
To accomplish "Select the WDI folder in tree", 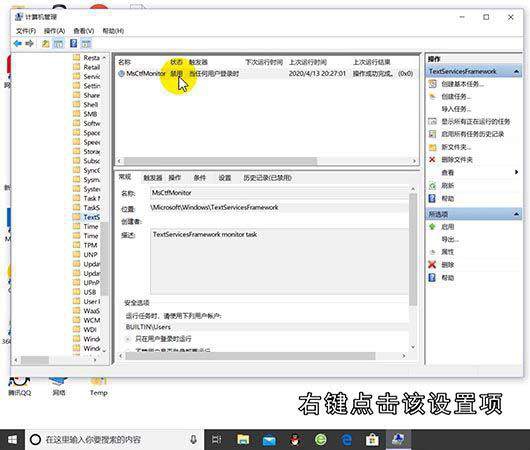I will coord(90,329).
